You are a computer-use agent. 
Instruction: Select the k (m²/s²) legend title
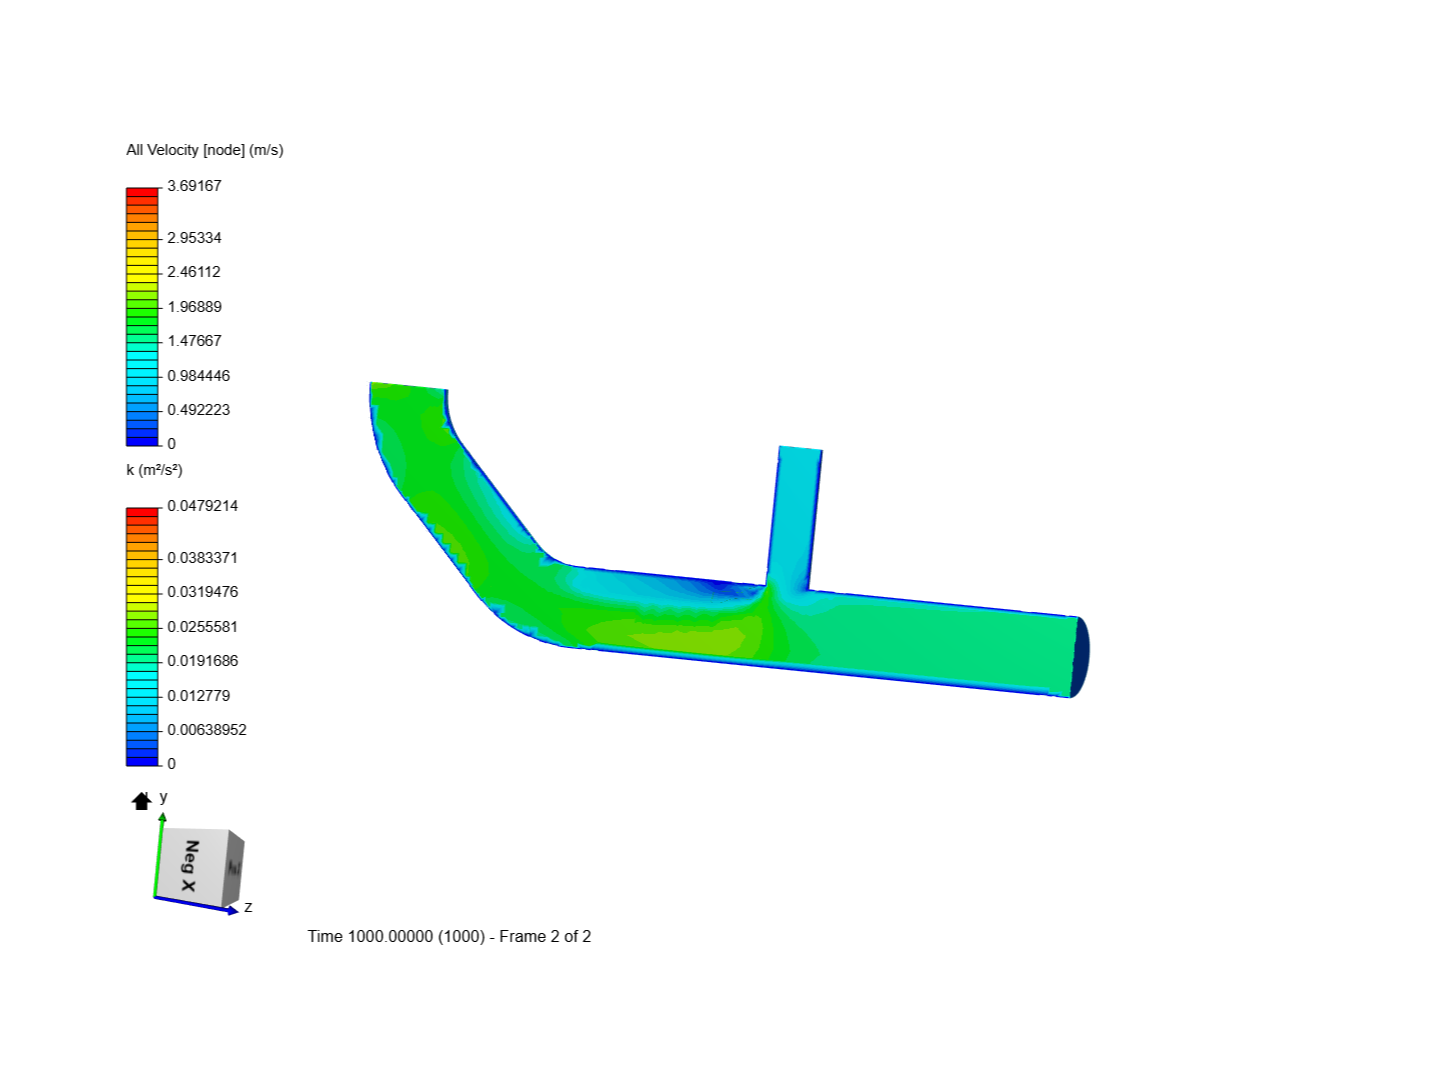154,470
